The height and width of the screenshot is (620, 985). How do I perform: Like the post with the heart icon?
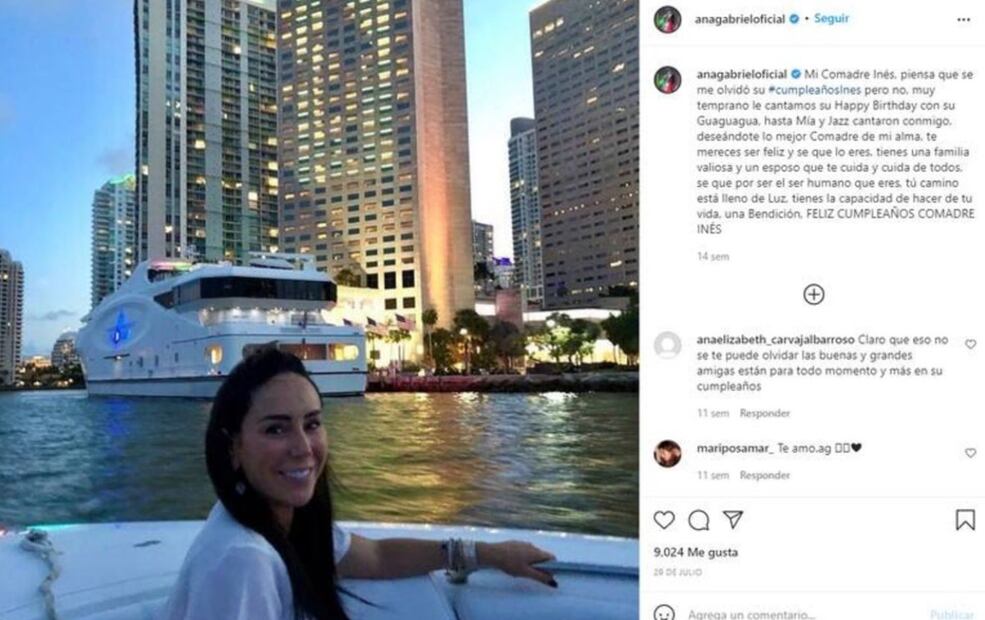coord(664,519)
